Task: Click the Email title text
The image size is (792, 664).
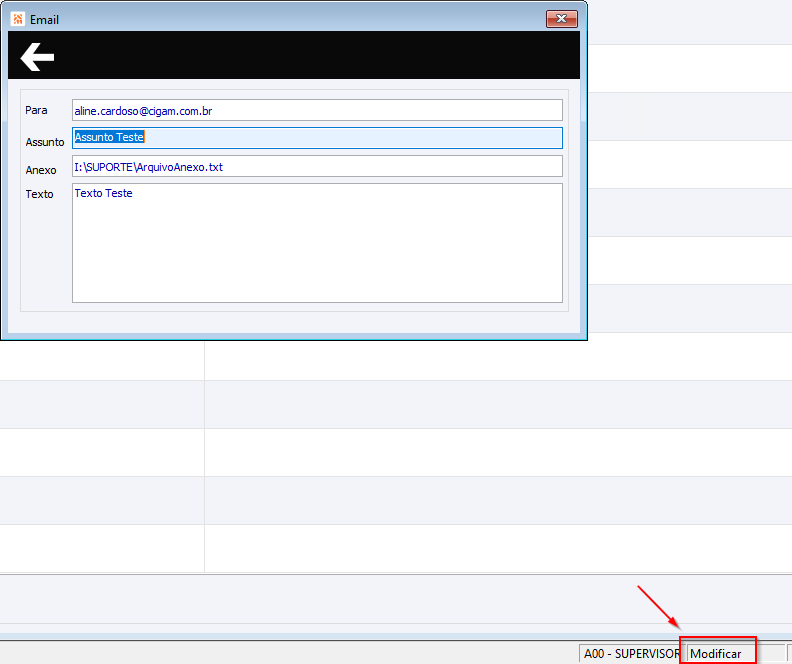Action: click(44, 20)
